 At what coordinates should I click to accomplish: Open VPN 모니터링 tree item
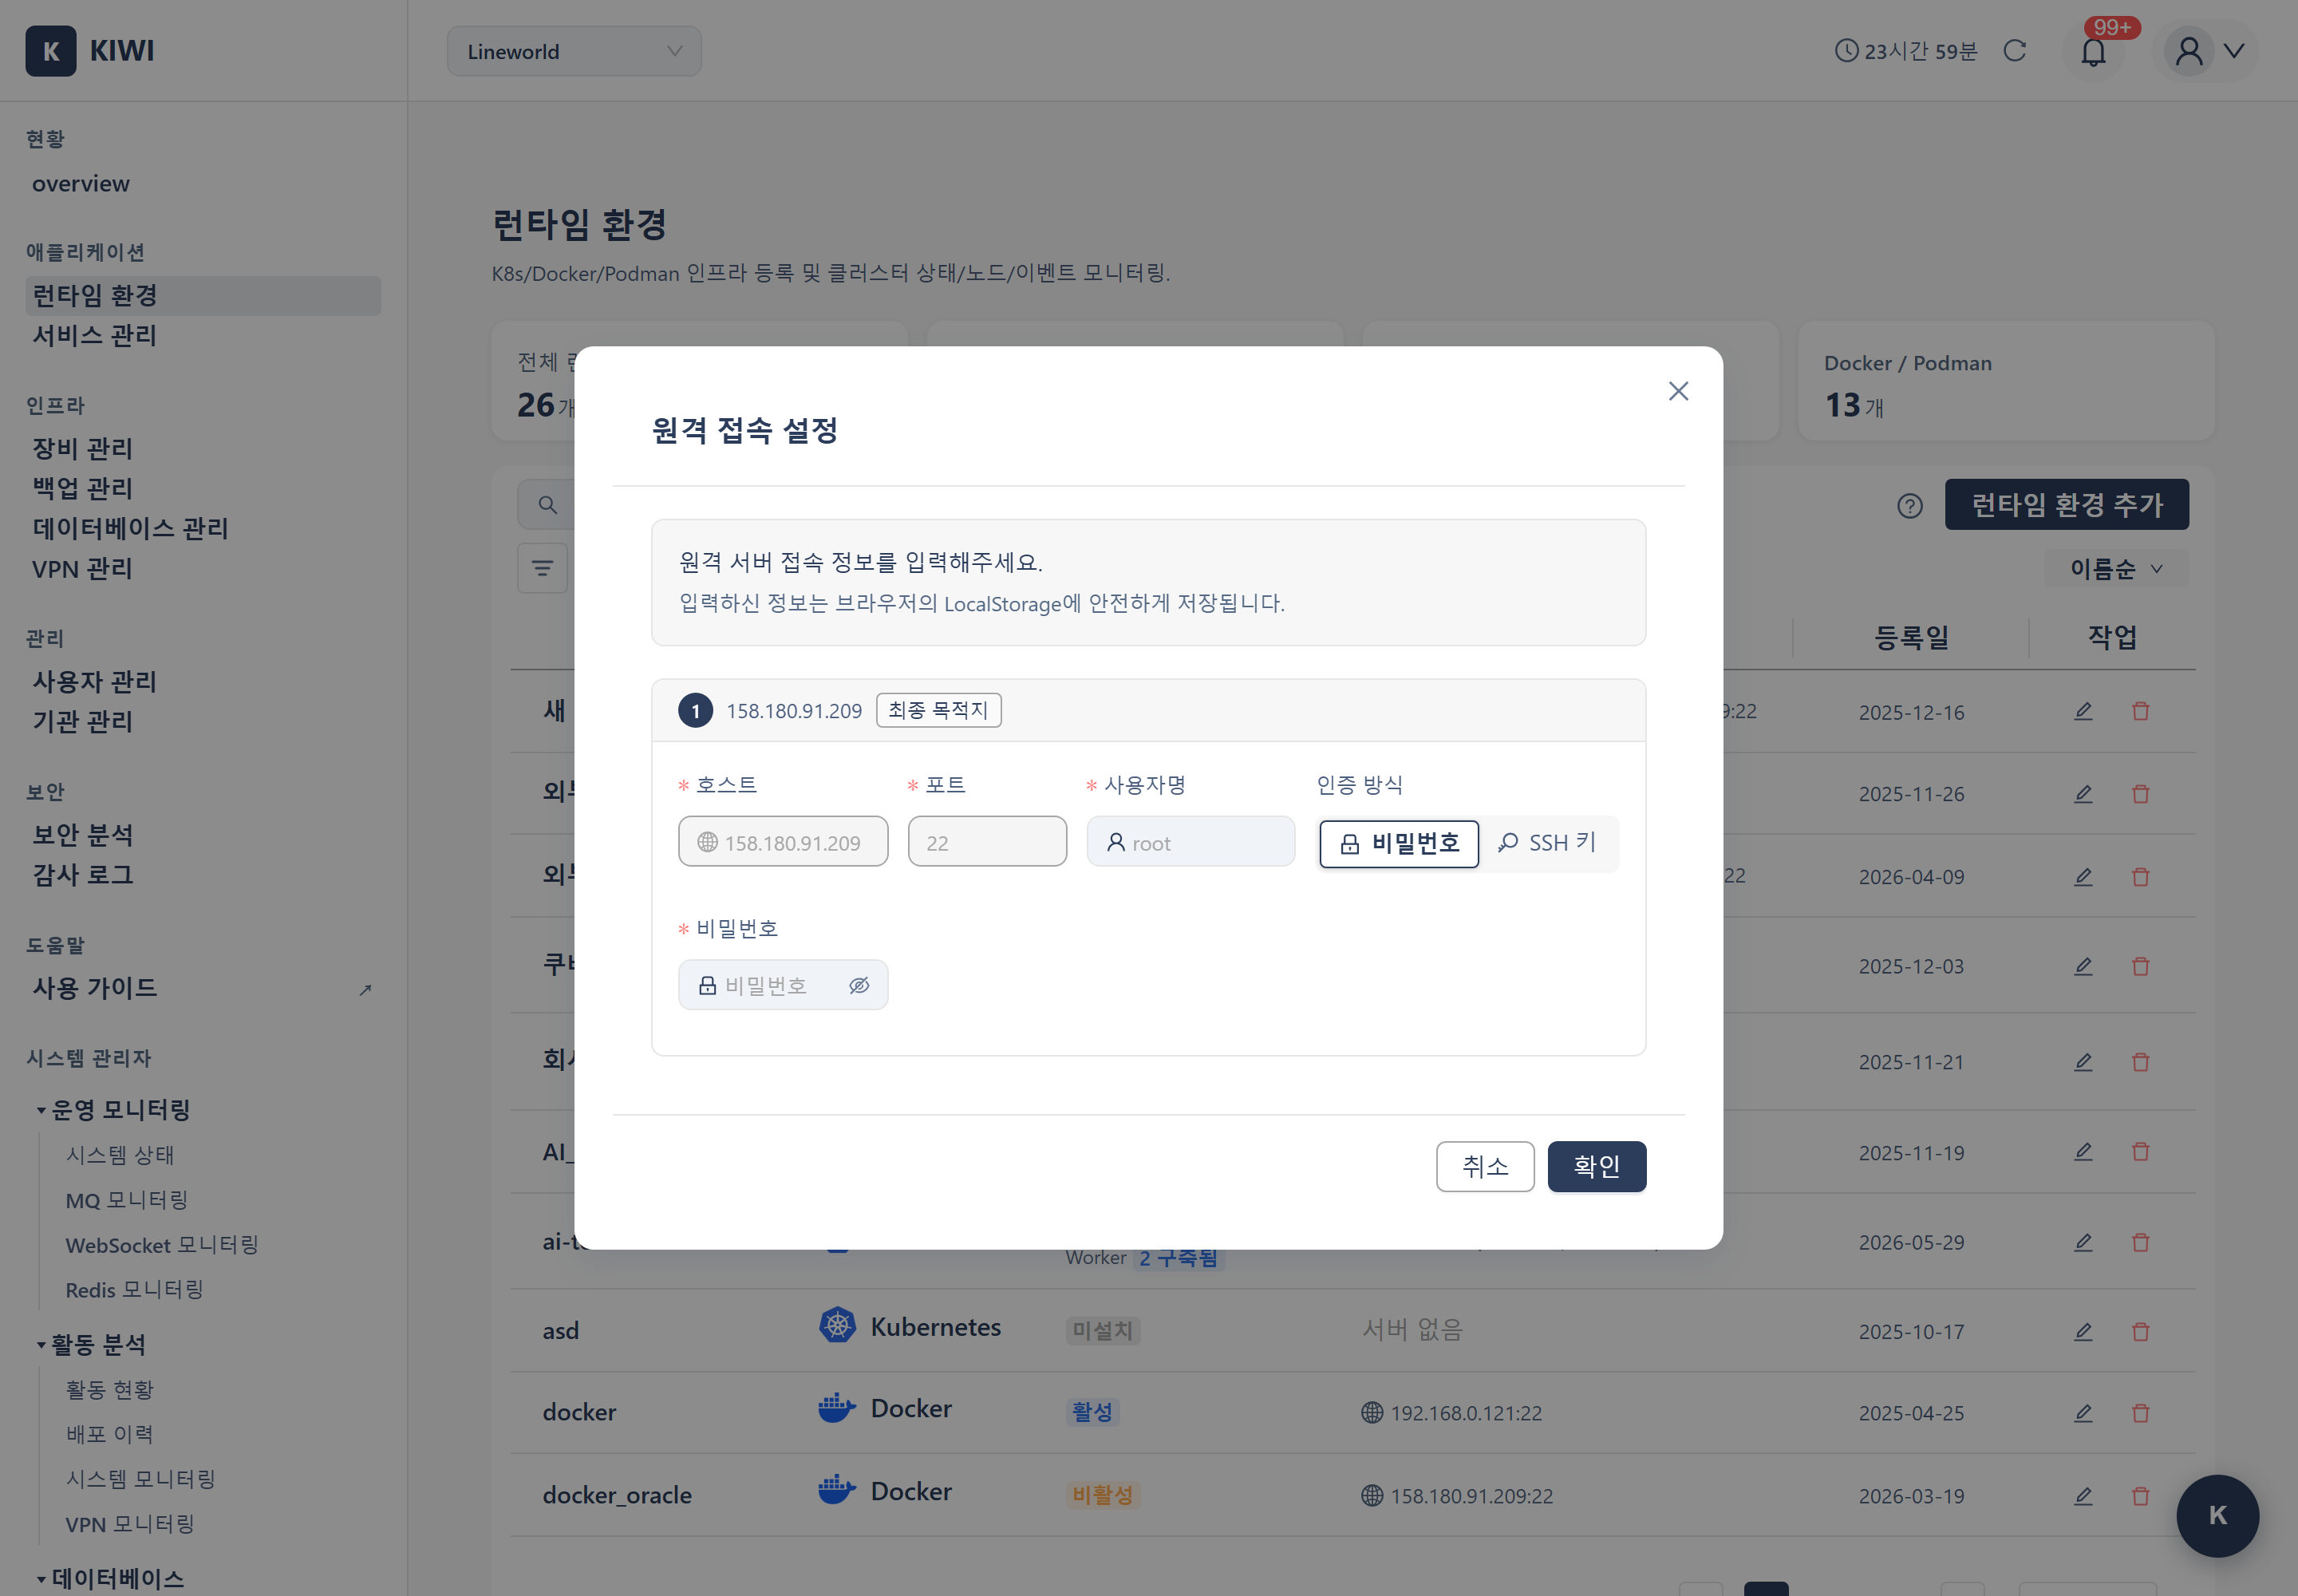pos(130,1524)
